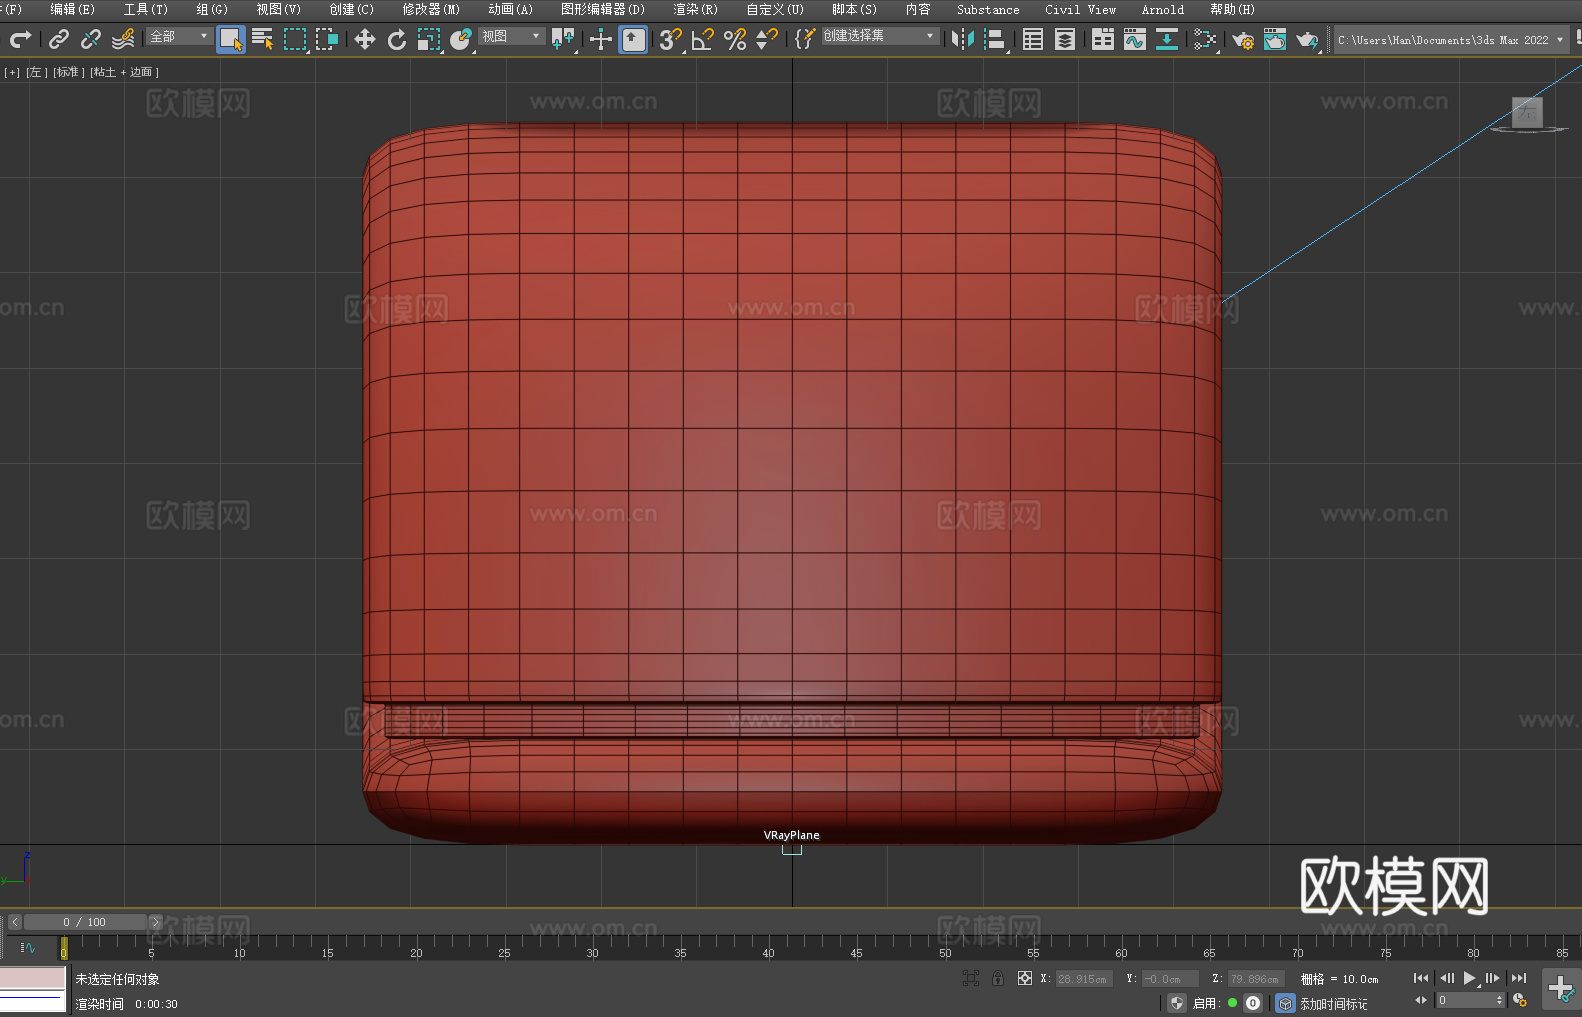Open the Curve Editor icon
This screenshot has width=1582, height=1017.
[x=1134, y=39]
